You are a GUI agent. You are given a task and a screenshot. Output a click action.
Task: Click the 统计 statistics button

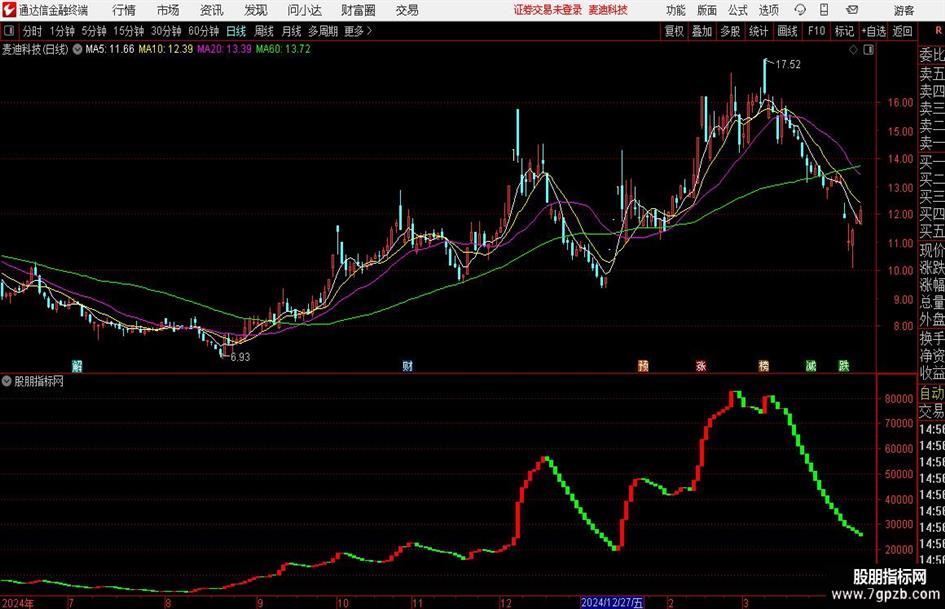point(758,31)
